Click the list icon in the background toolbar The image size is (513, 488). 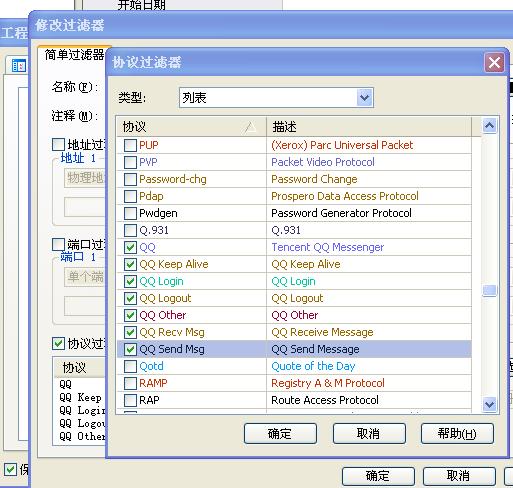19,66
